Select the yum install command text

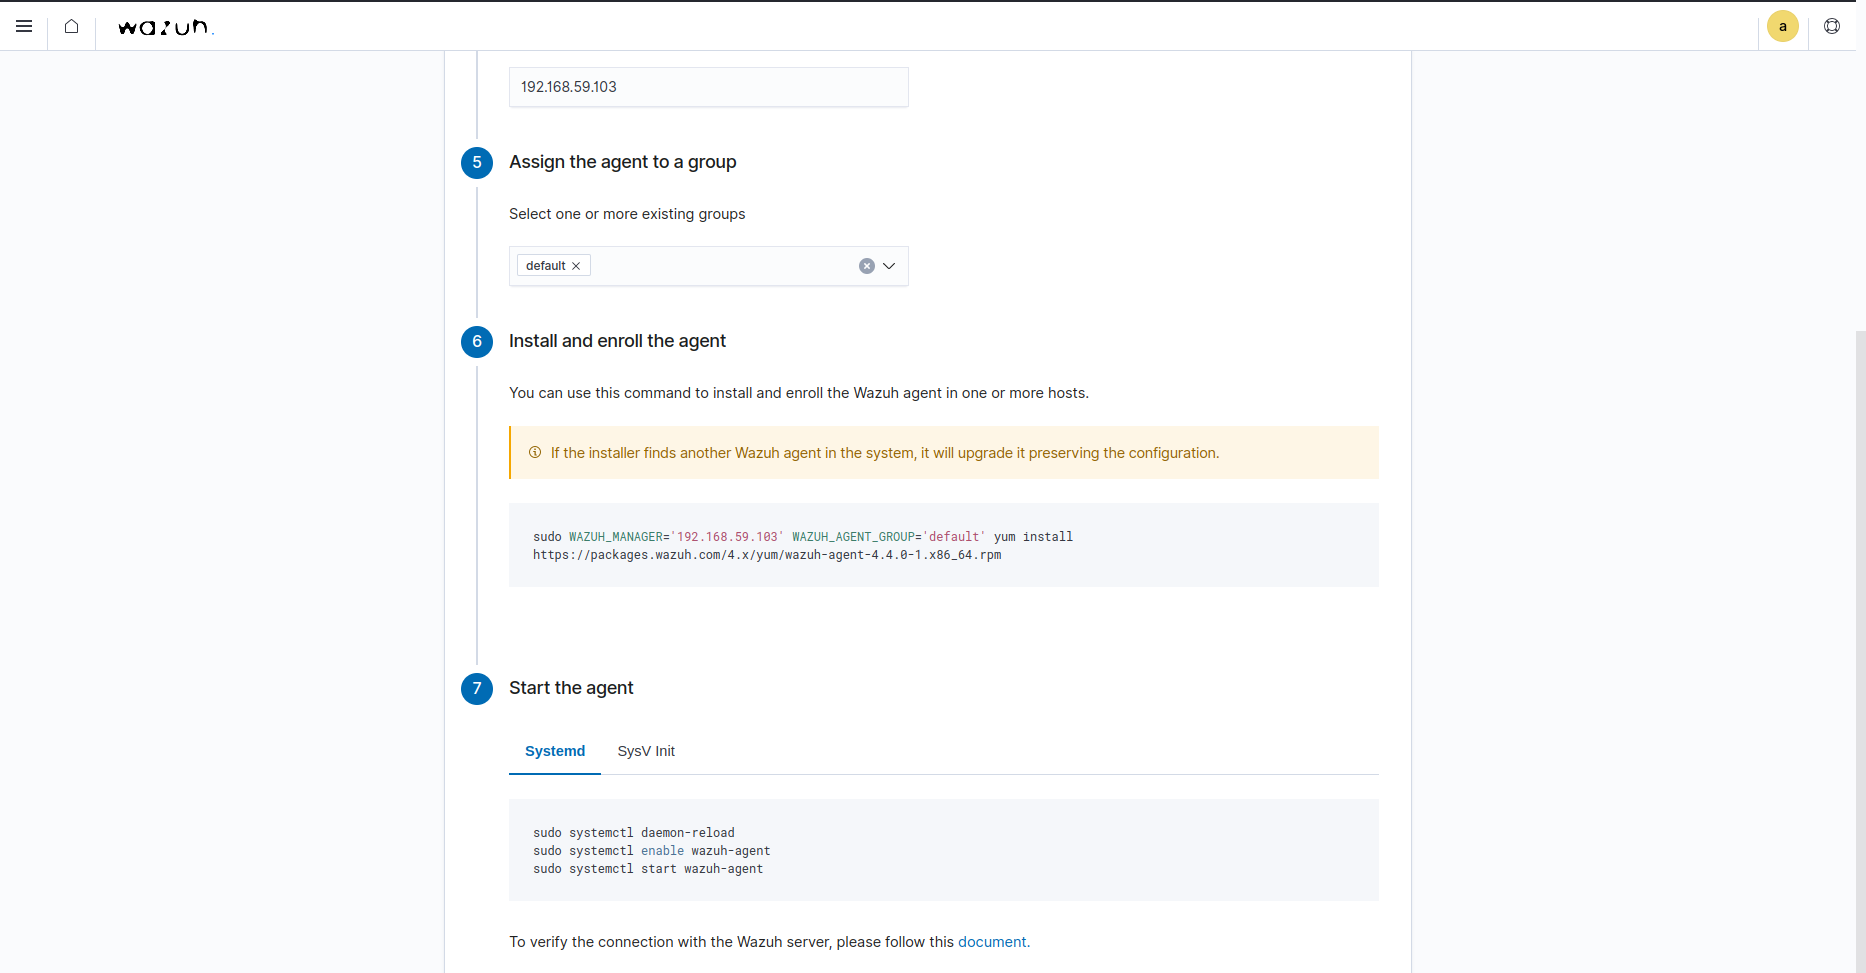(800, 545)
